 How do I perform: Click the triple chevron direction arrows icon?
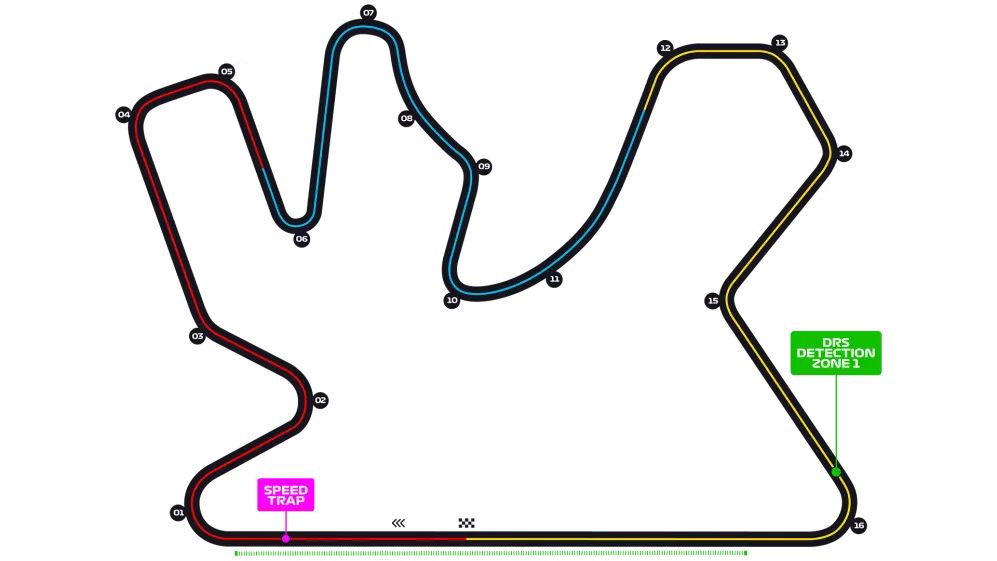click(x=399, y=523)
